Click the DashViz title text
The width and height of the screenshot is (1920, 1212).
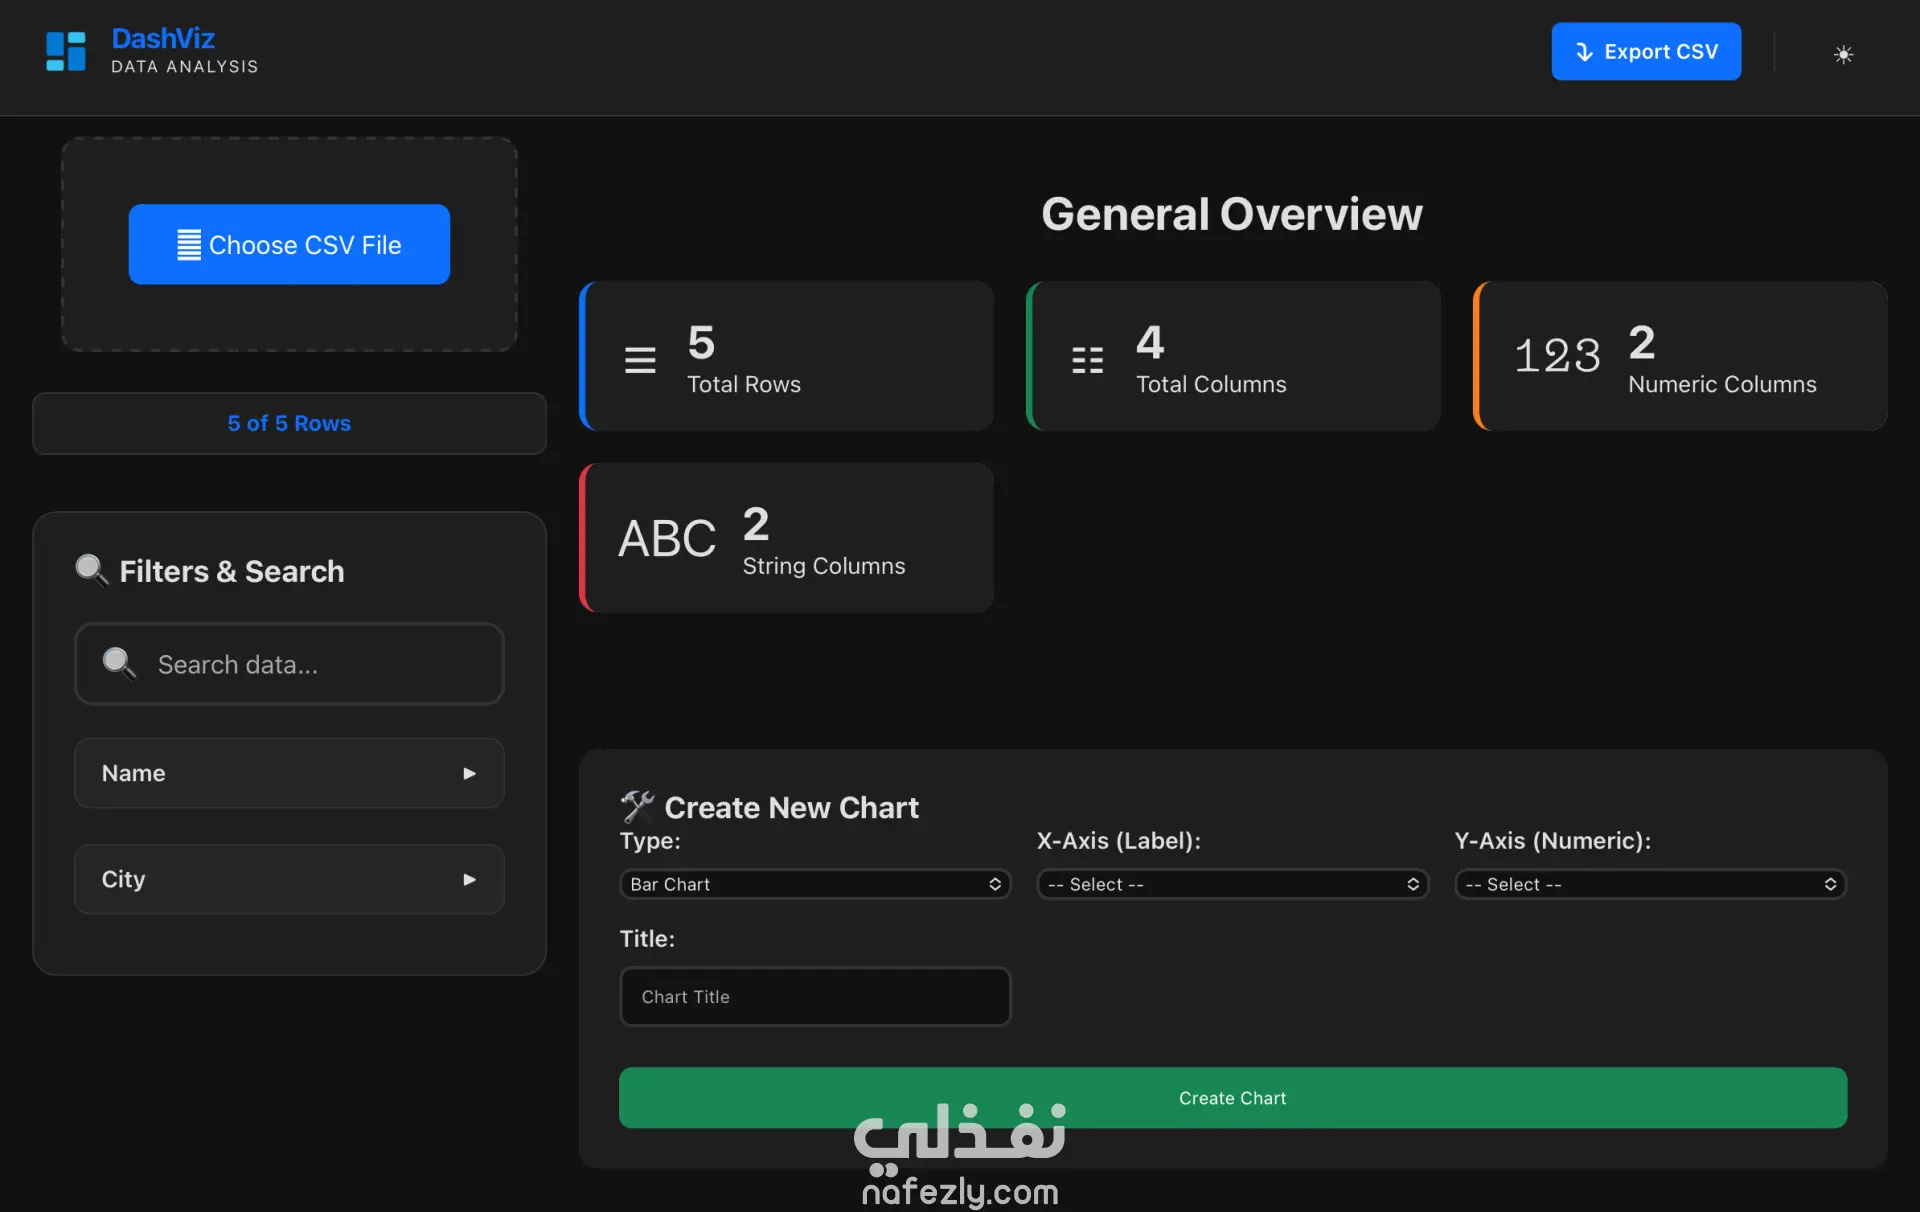[x=163, y=38]
